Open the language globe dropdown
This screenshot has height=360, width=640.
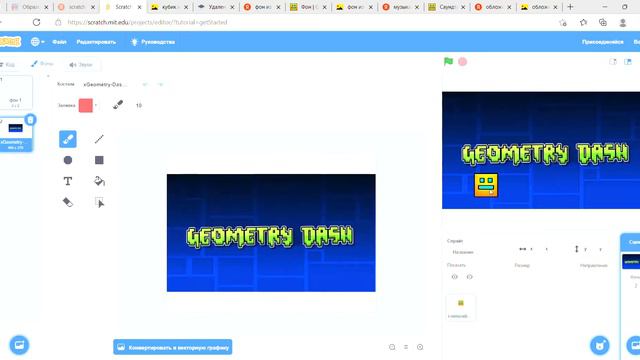pos(38,42)
